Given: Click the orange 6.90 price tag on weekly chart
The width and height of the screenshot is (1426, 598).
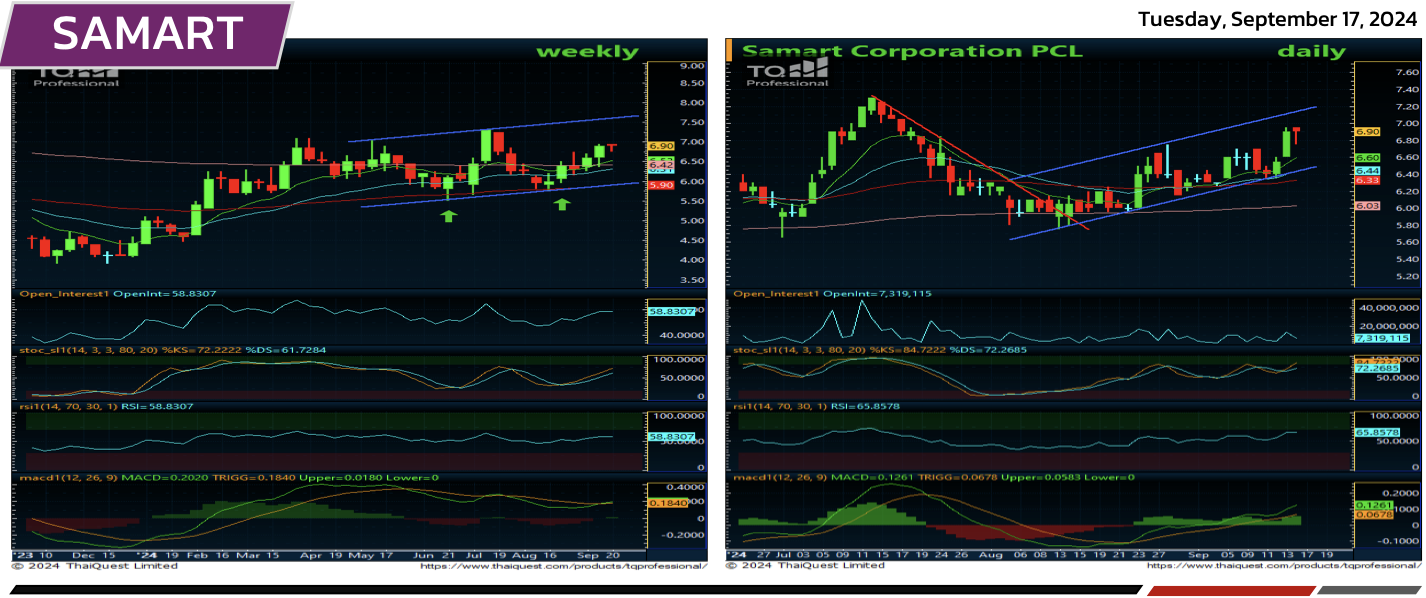Looking at the screenshot, I should (660, 147).
